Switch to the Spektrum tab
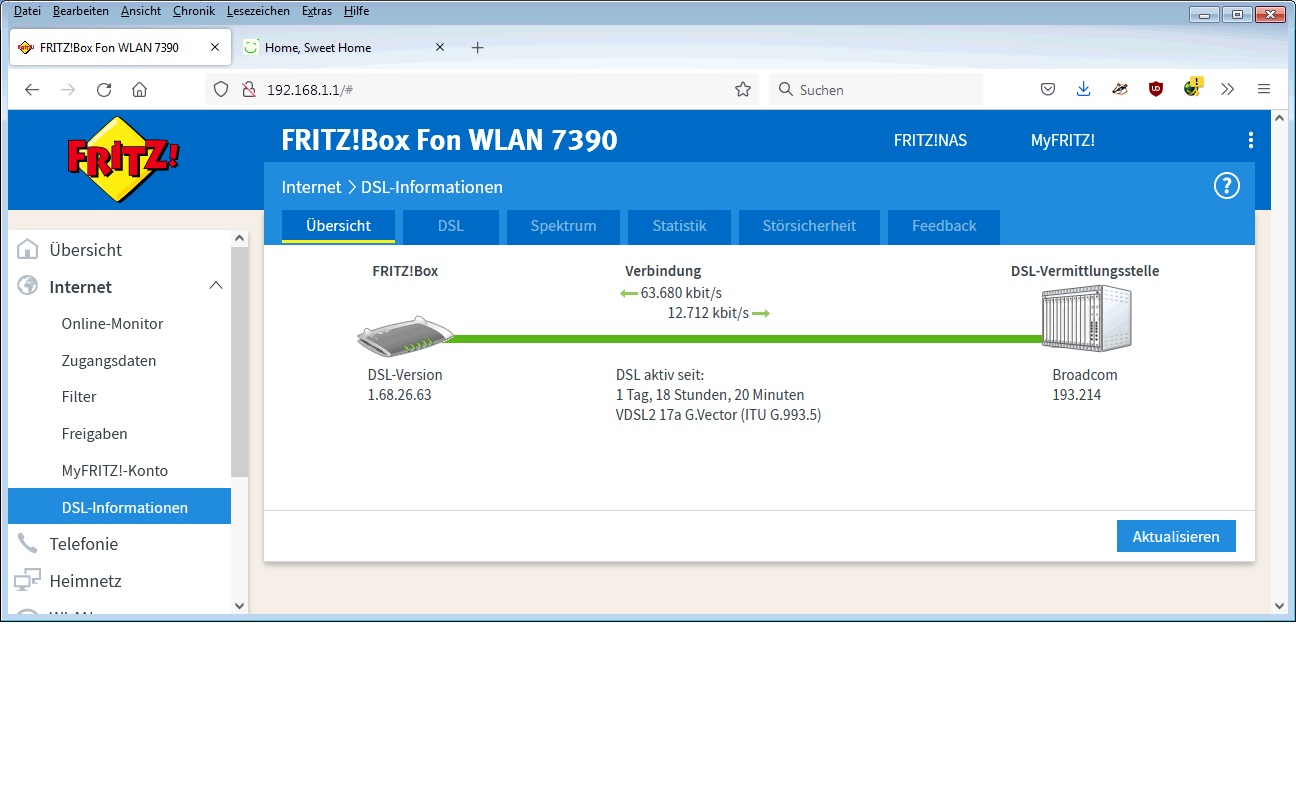 pos(563,226)
